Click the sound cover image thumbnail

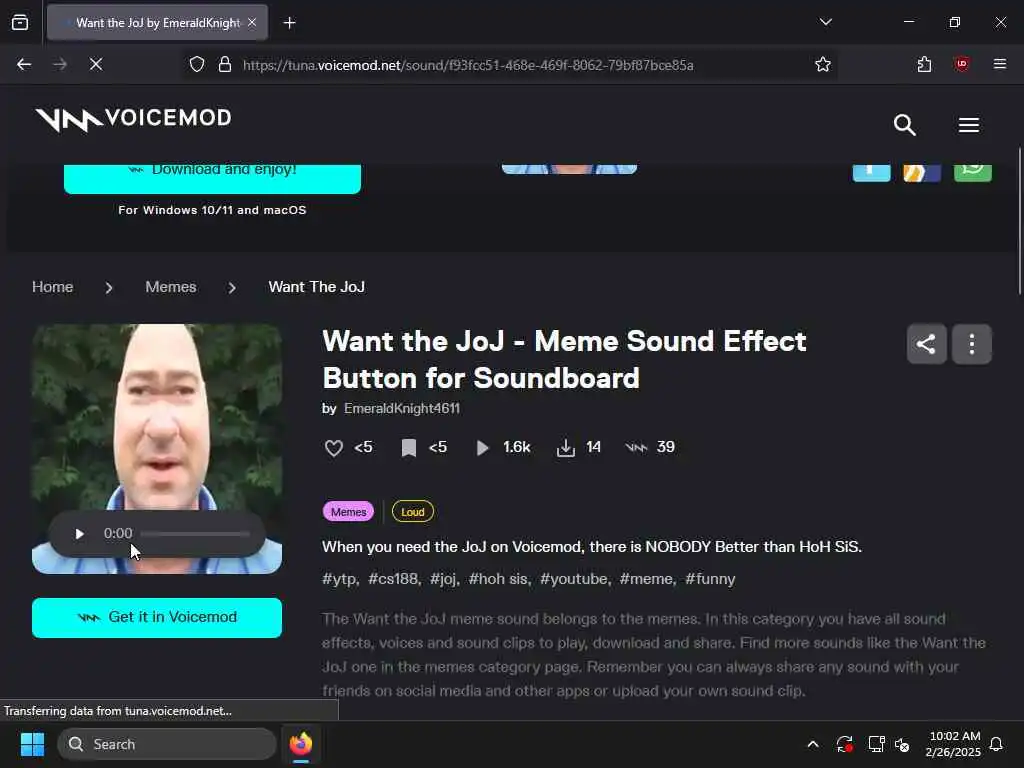tap(157, 449)
